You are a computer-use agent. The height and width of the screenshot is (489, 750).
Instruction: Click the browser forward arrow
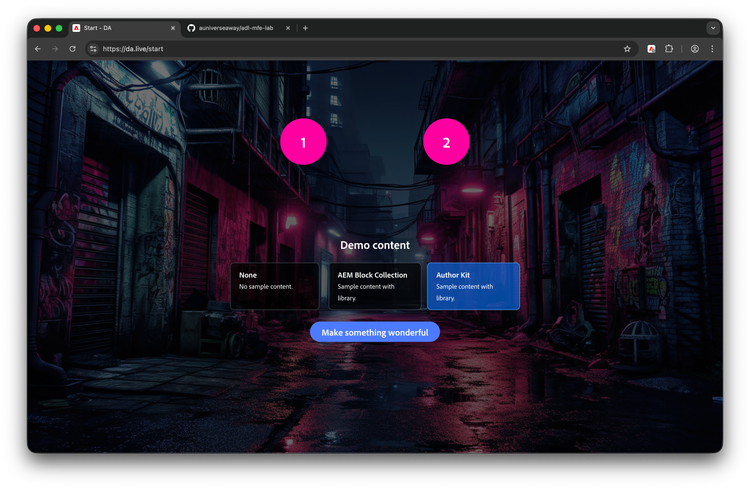(x=54, y=48)
